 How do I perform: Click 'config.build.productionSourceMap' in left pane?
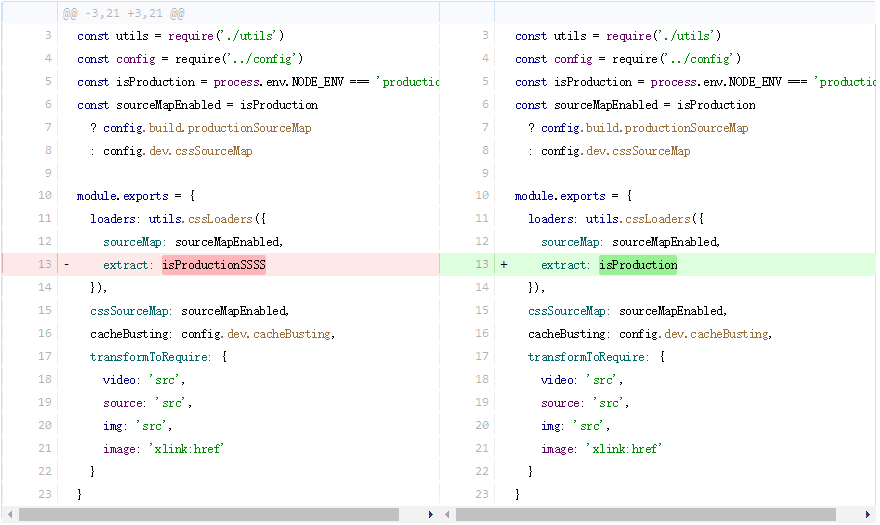pyautogui.click(x=207, y=128)
